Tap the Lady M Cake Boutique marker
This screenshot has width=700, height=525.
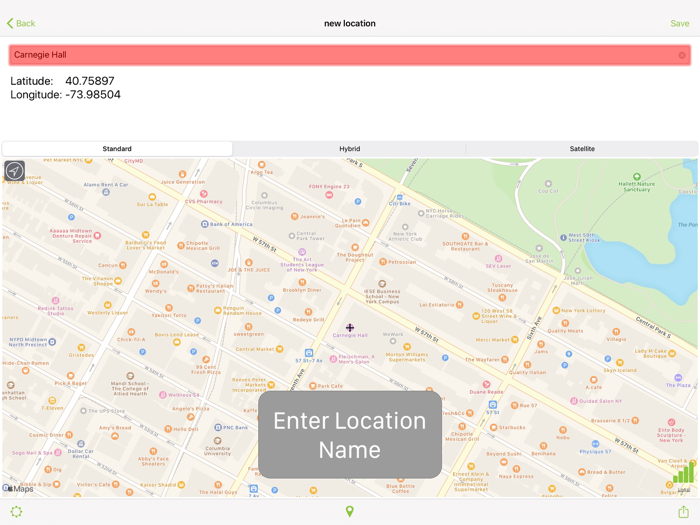[x=672, y=353]
